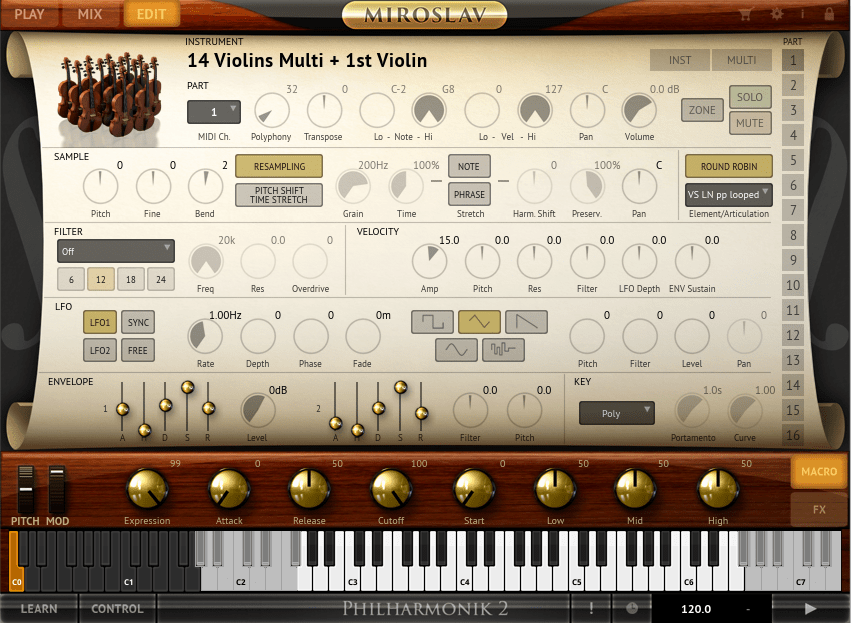Open the Element/Articulation dropdown
The width and height of the screenshot is (851, 623).
(x=728, y=194)
